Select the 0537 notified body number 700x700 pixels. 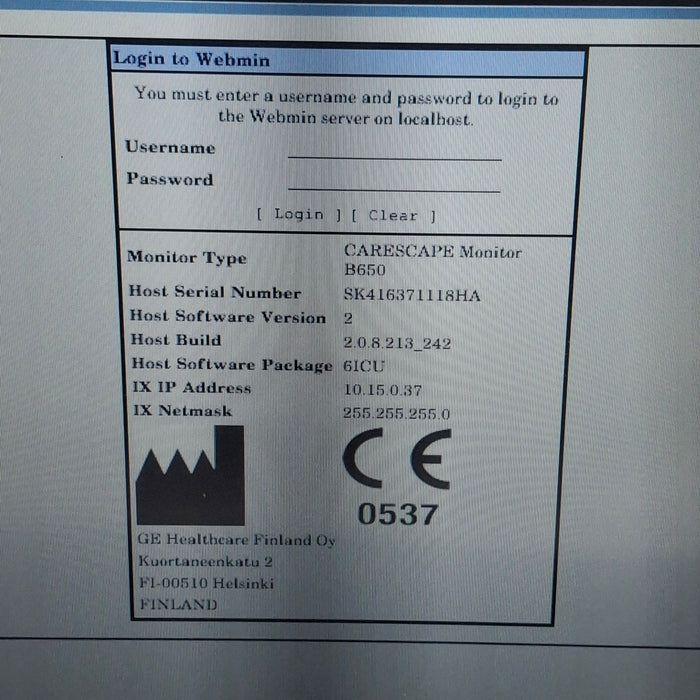pyautogui.click(x=397, y=515)
